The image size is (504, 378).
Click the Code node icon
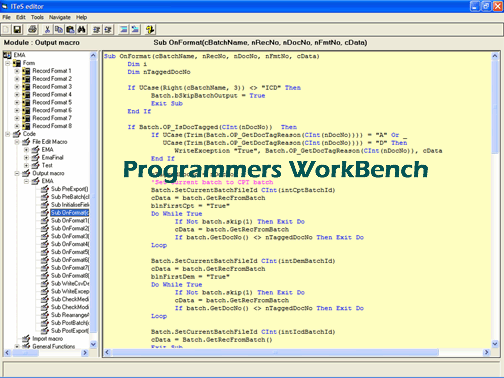click(x=17, y=134)
